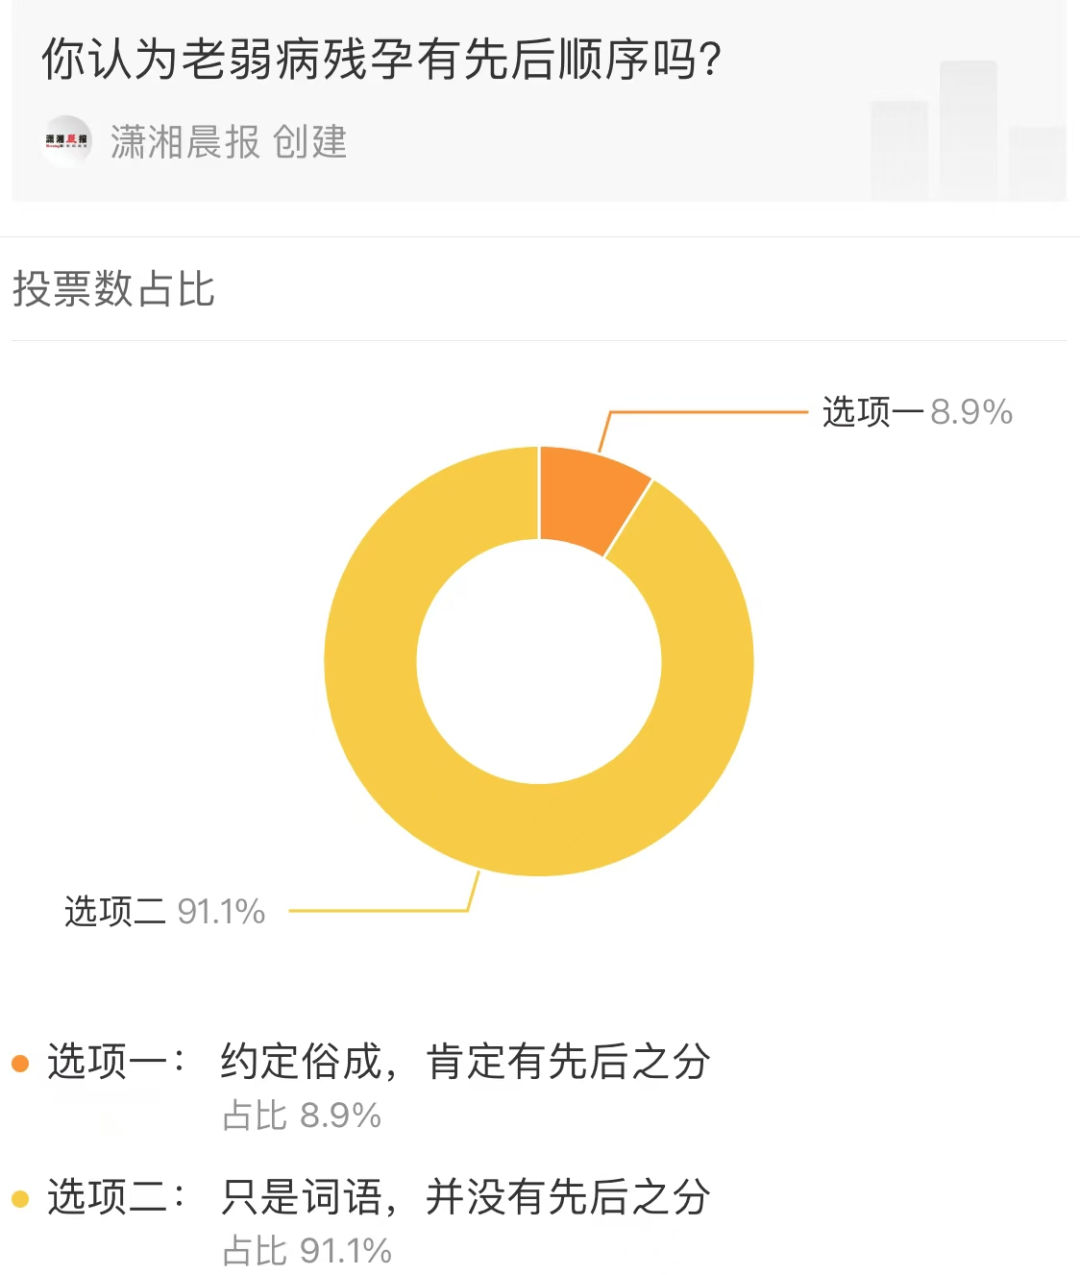Click the 创建 text beside 潇湘晨报
The height and width of the screenshot is (1275, 1080).
point(310,142)
